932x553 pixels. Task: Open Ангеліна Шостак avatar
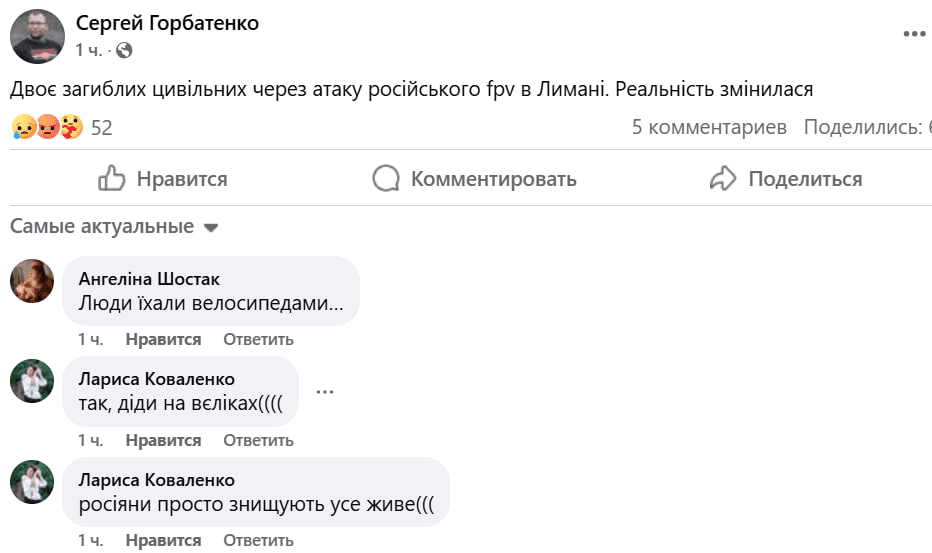coord(32,280)
